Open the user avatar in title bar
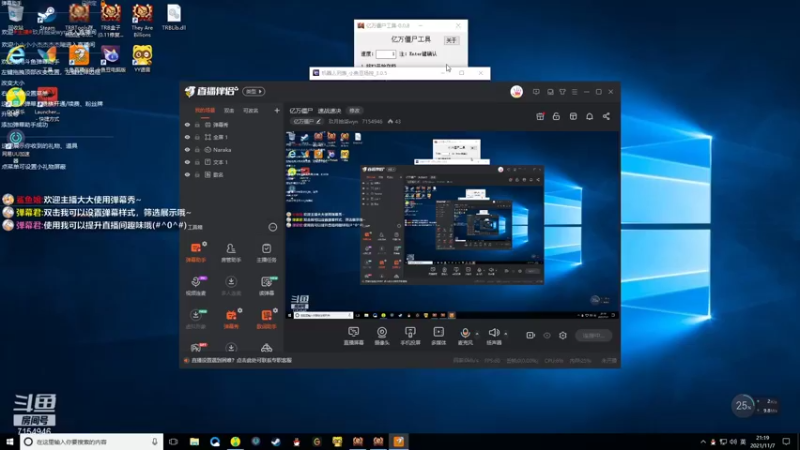The height and width of the screenshot is (450, 800). tap(516, 92)
